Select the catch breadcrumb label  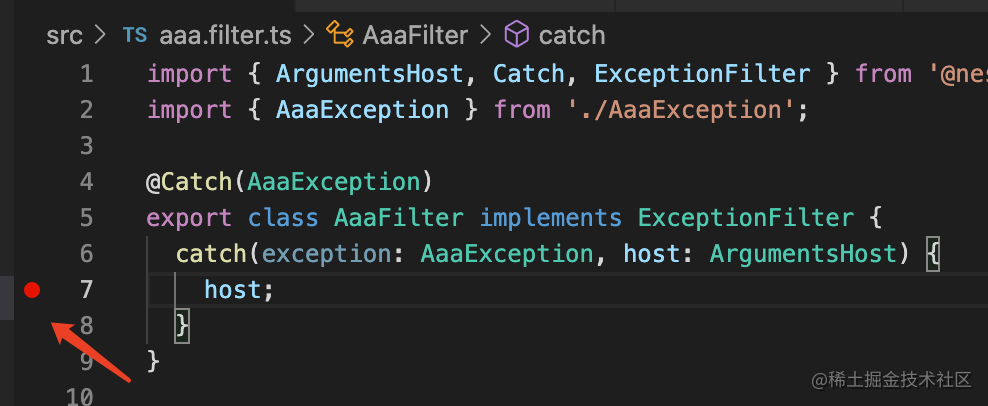pos(572,36)
